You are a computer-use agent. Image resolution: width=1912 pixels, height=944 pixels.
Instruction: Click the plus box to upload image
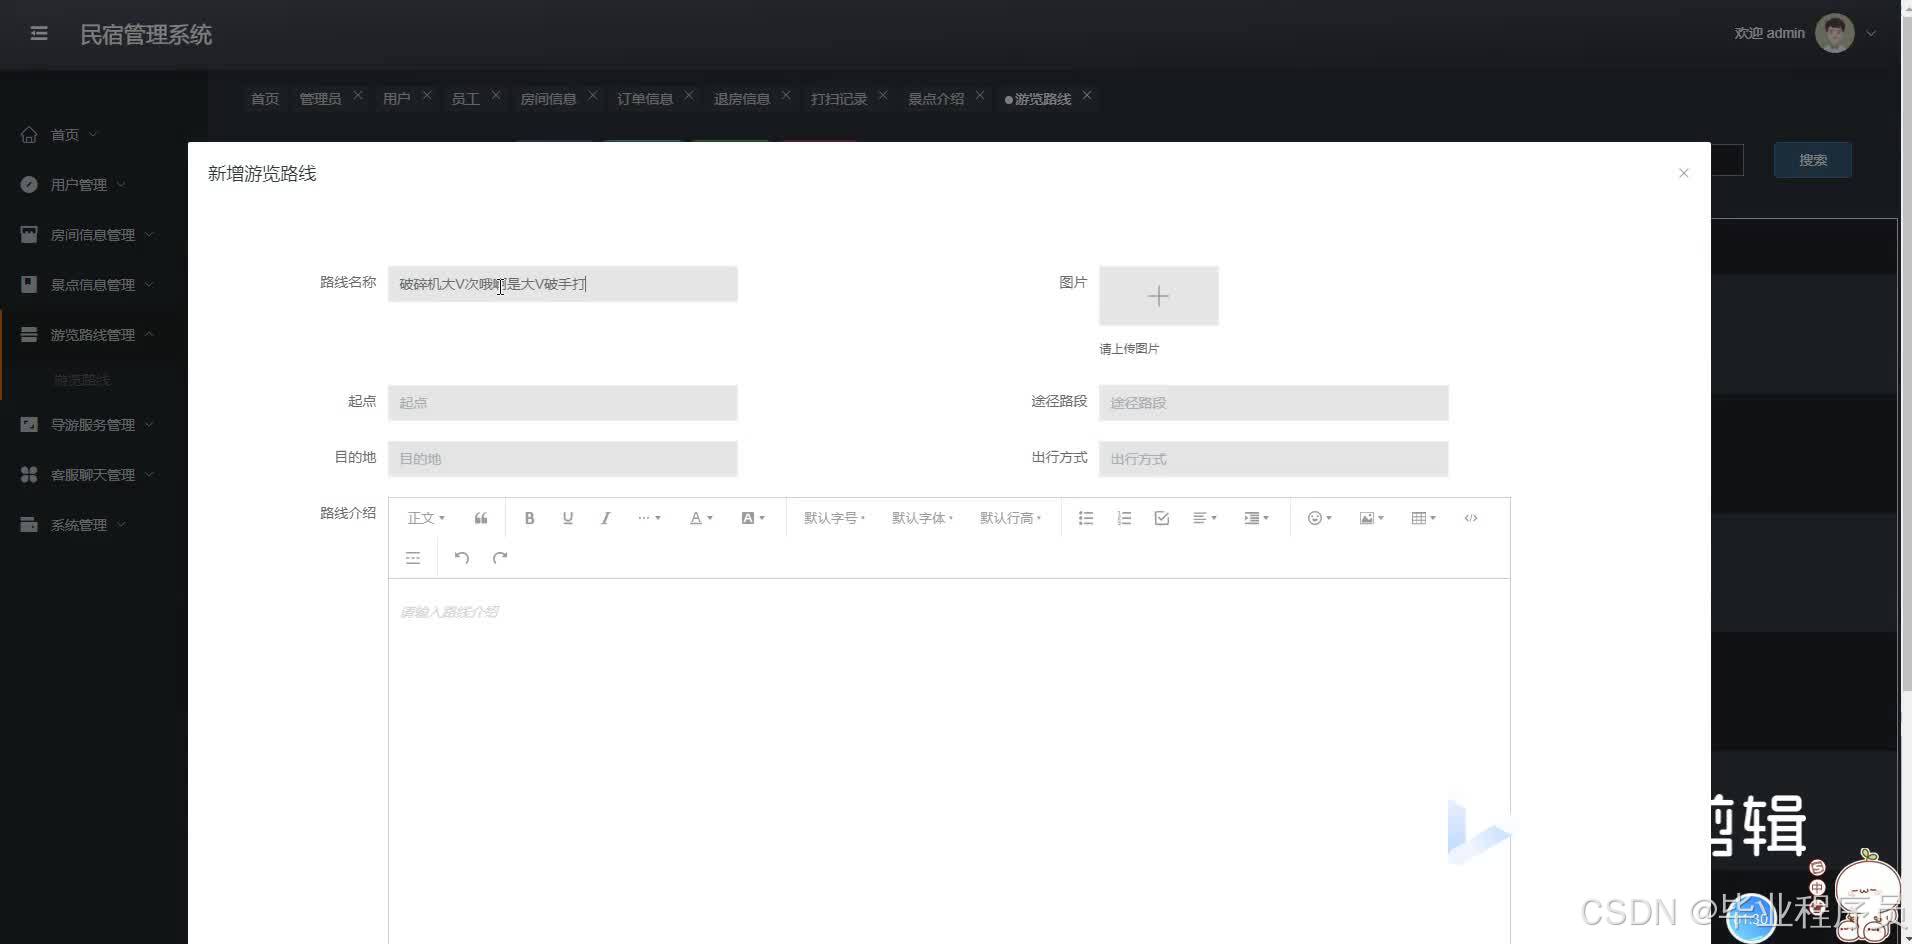[x=1158, y=296]
